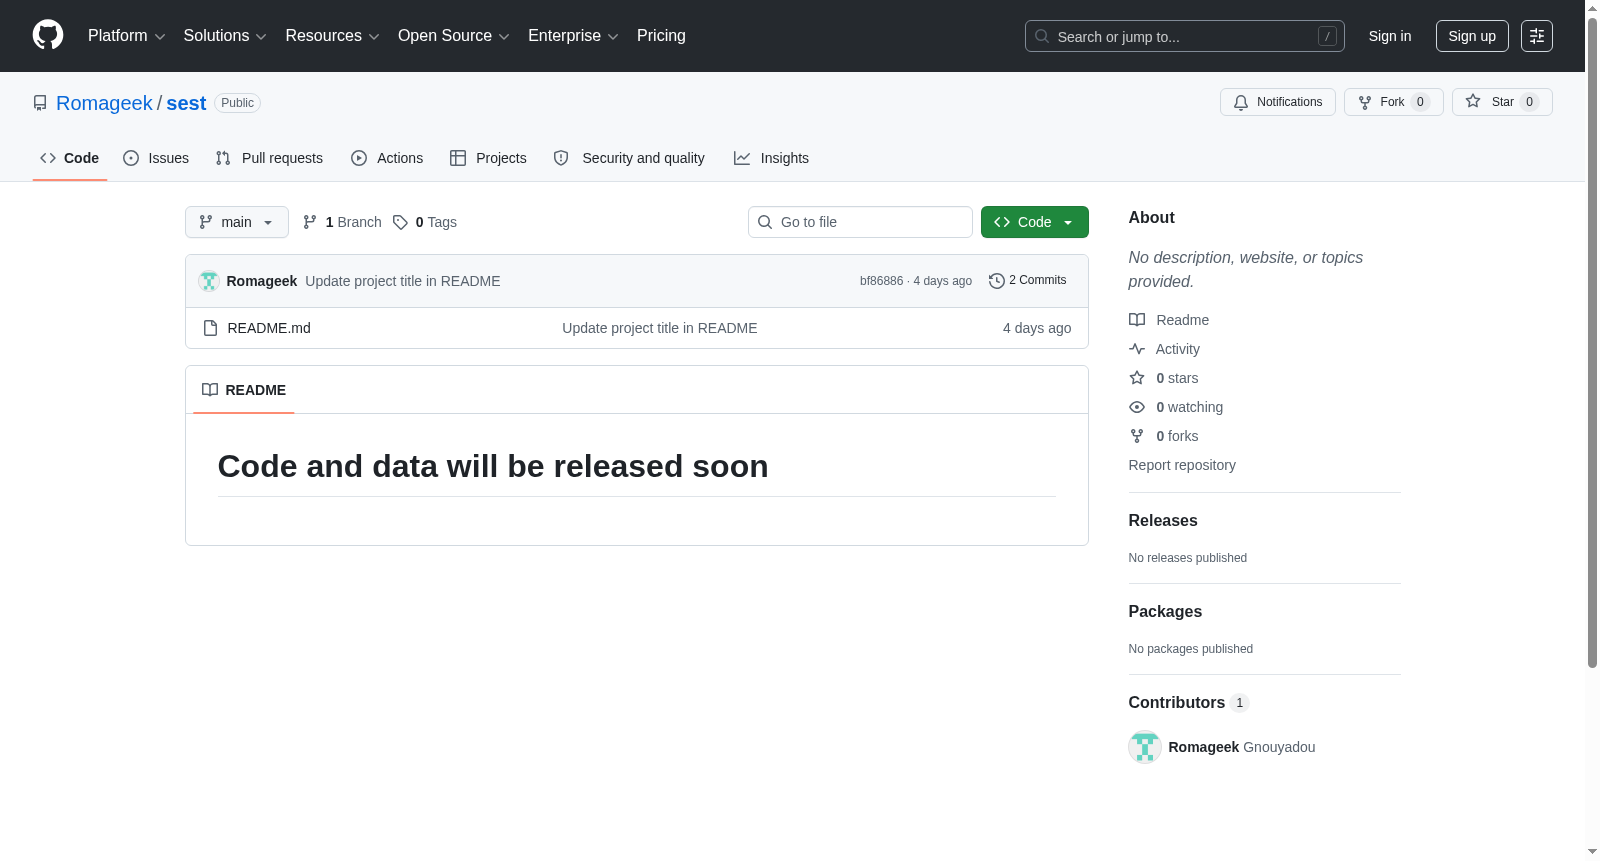Open the appearance settings icon button
The height and width of the screenshot is (861, 1600).
coord(1537,36)
